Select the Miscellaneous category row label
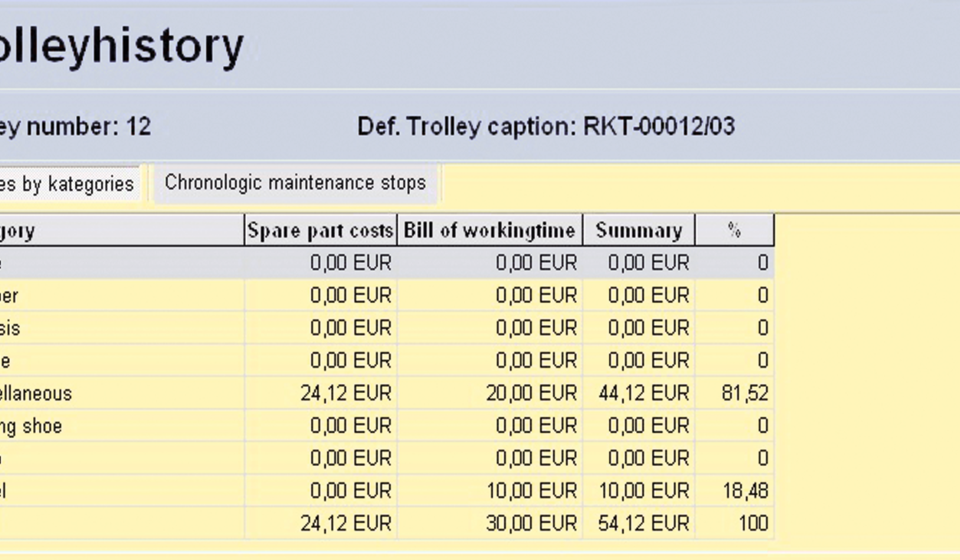This screenshot has height=560, width=960. pyautogui.click(x=37, y=394)
